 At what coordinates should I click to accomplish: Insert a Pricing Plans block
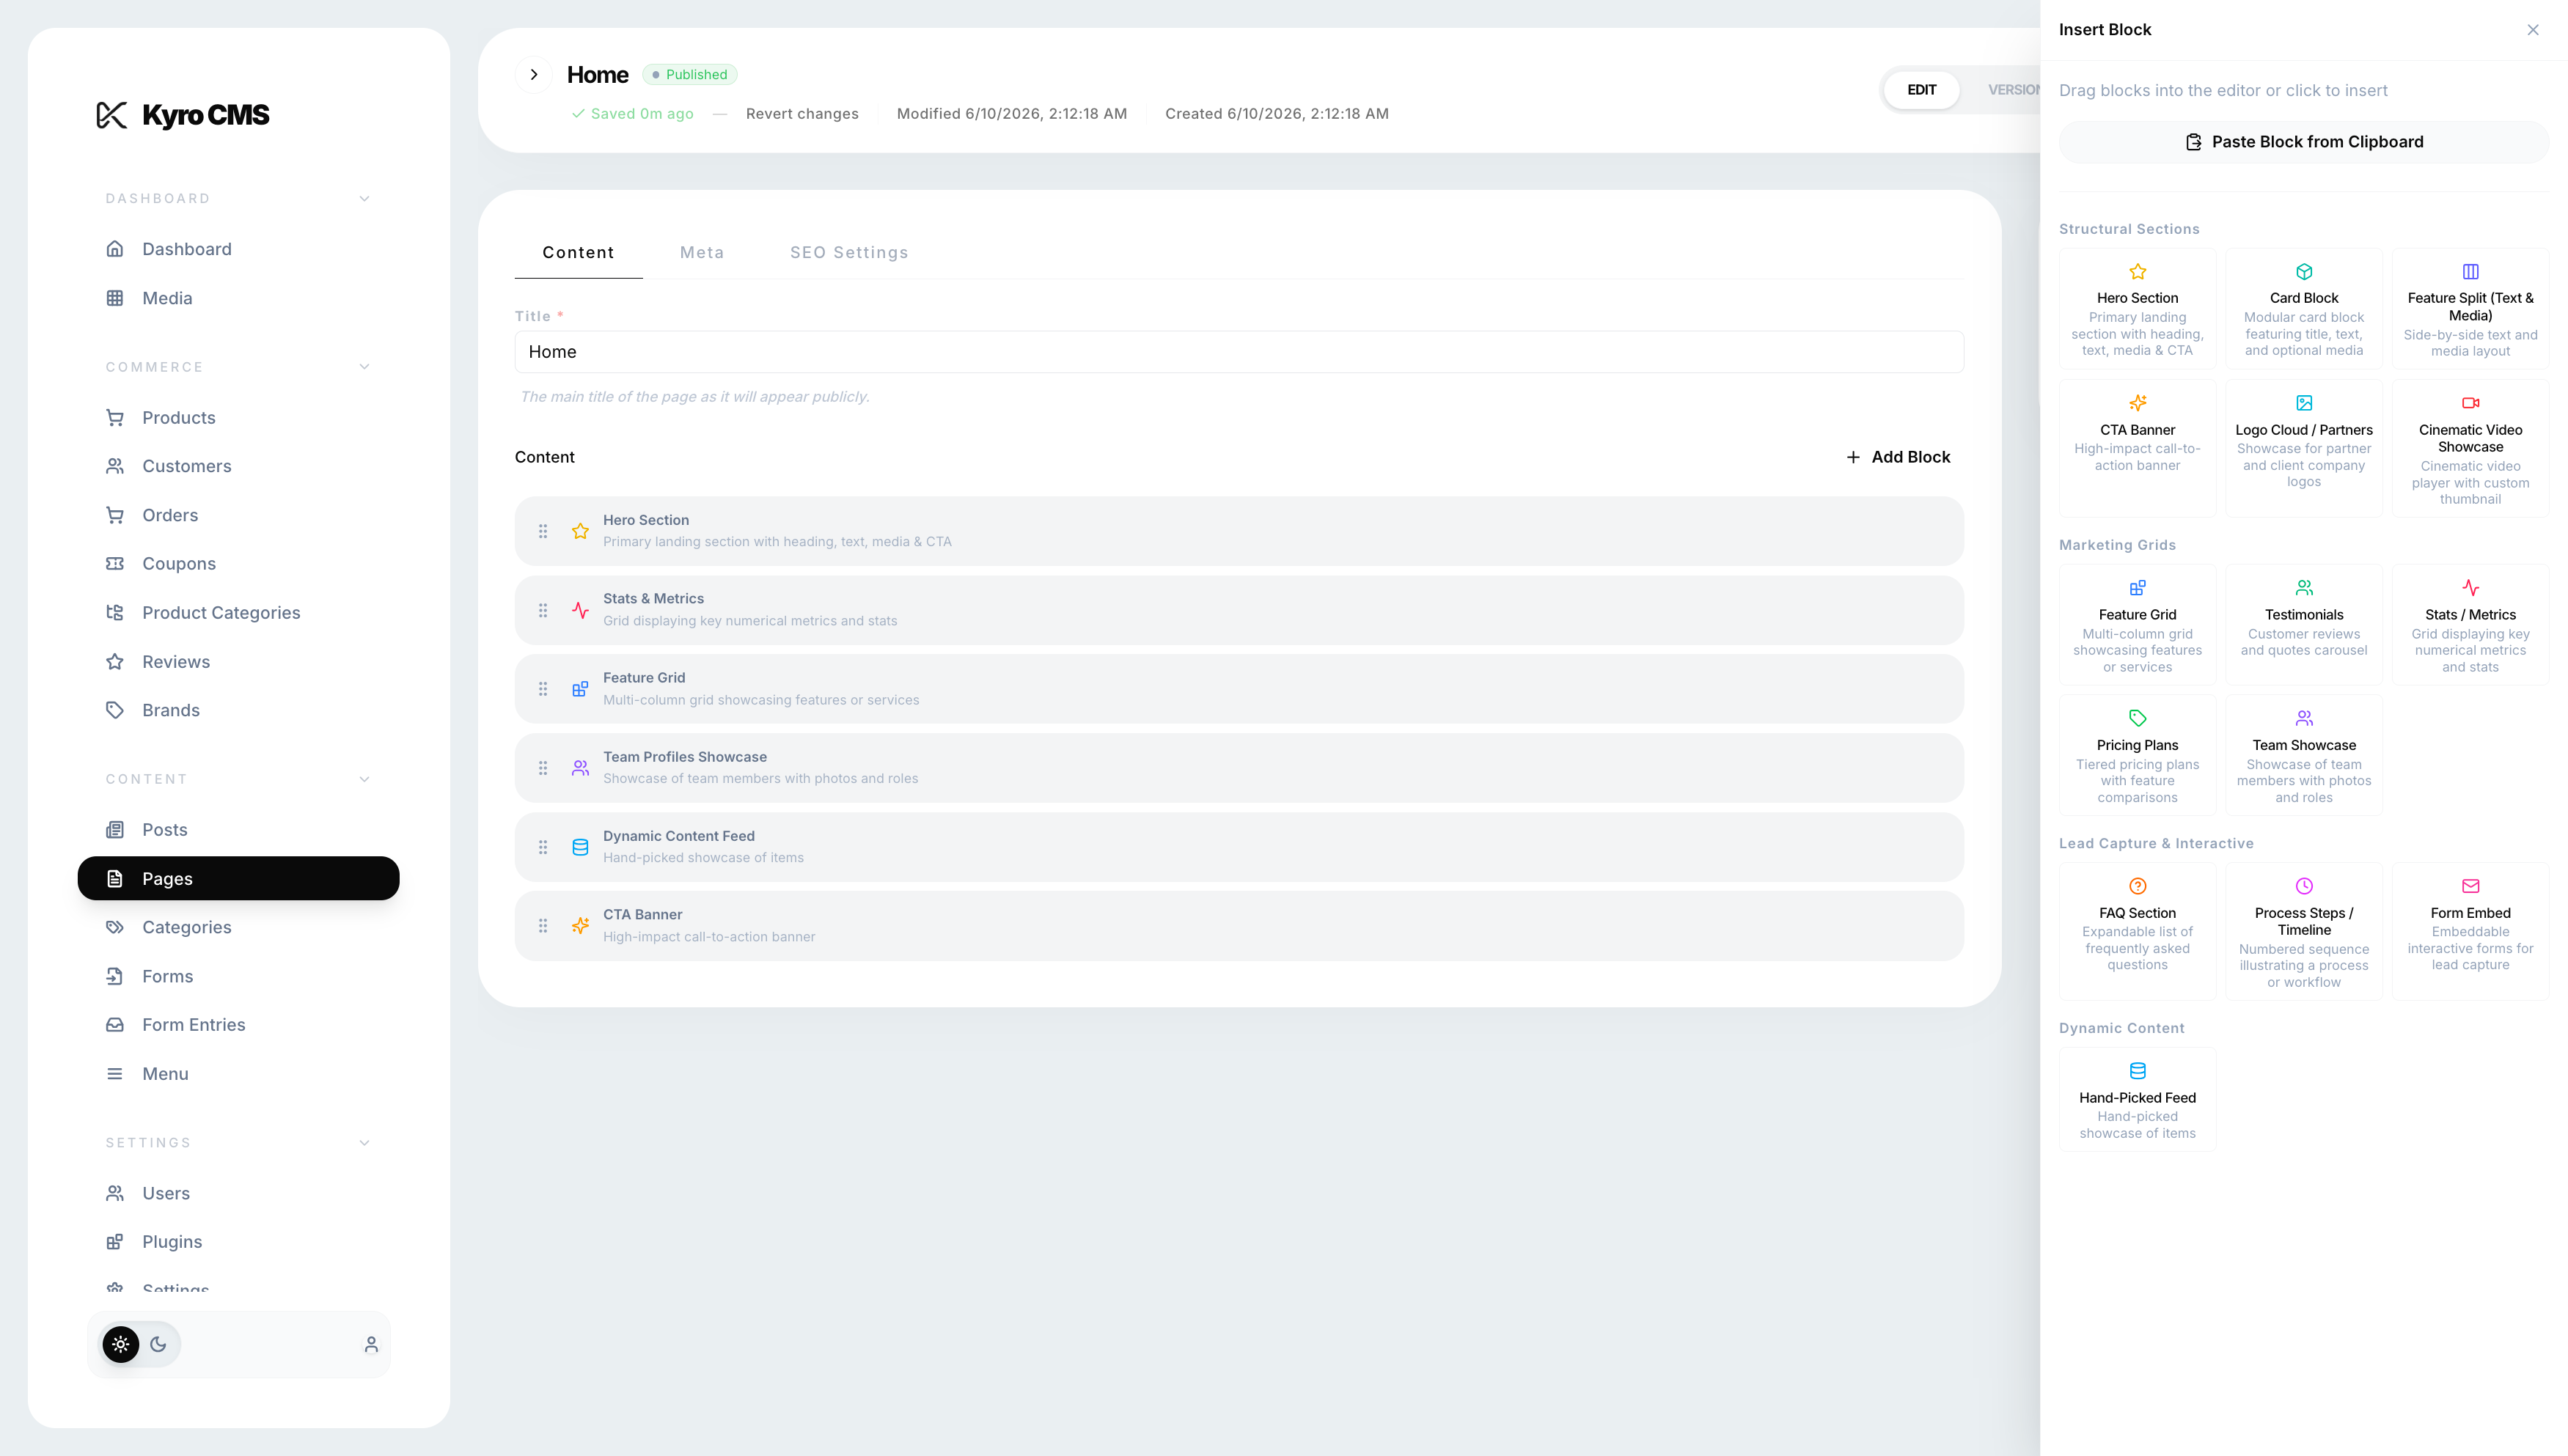(2137, 756)
